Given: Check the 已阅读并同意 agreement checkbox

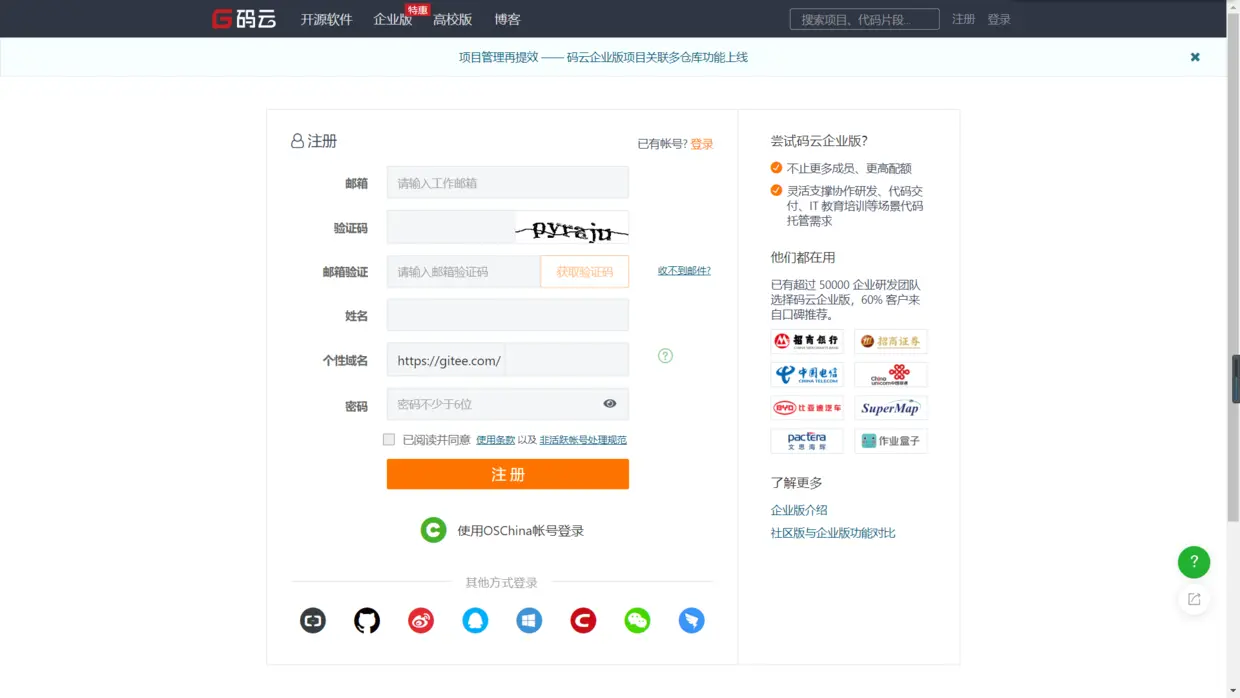Looking at the screenshot, I should [389, 439].
